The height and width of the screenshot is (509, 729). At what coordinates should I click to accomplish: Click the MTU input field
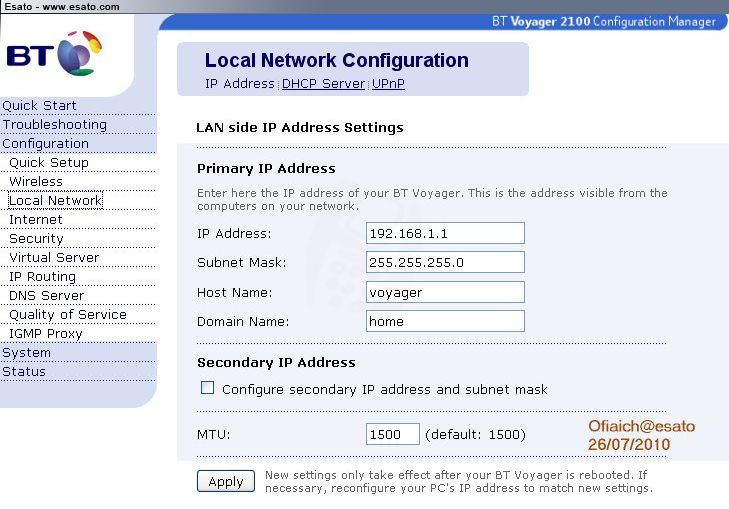tap(393, 434)
